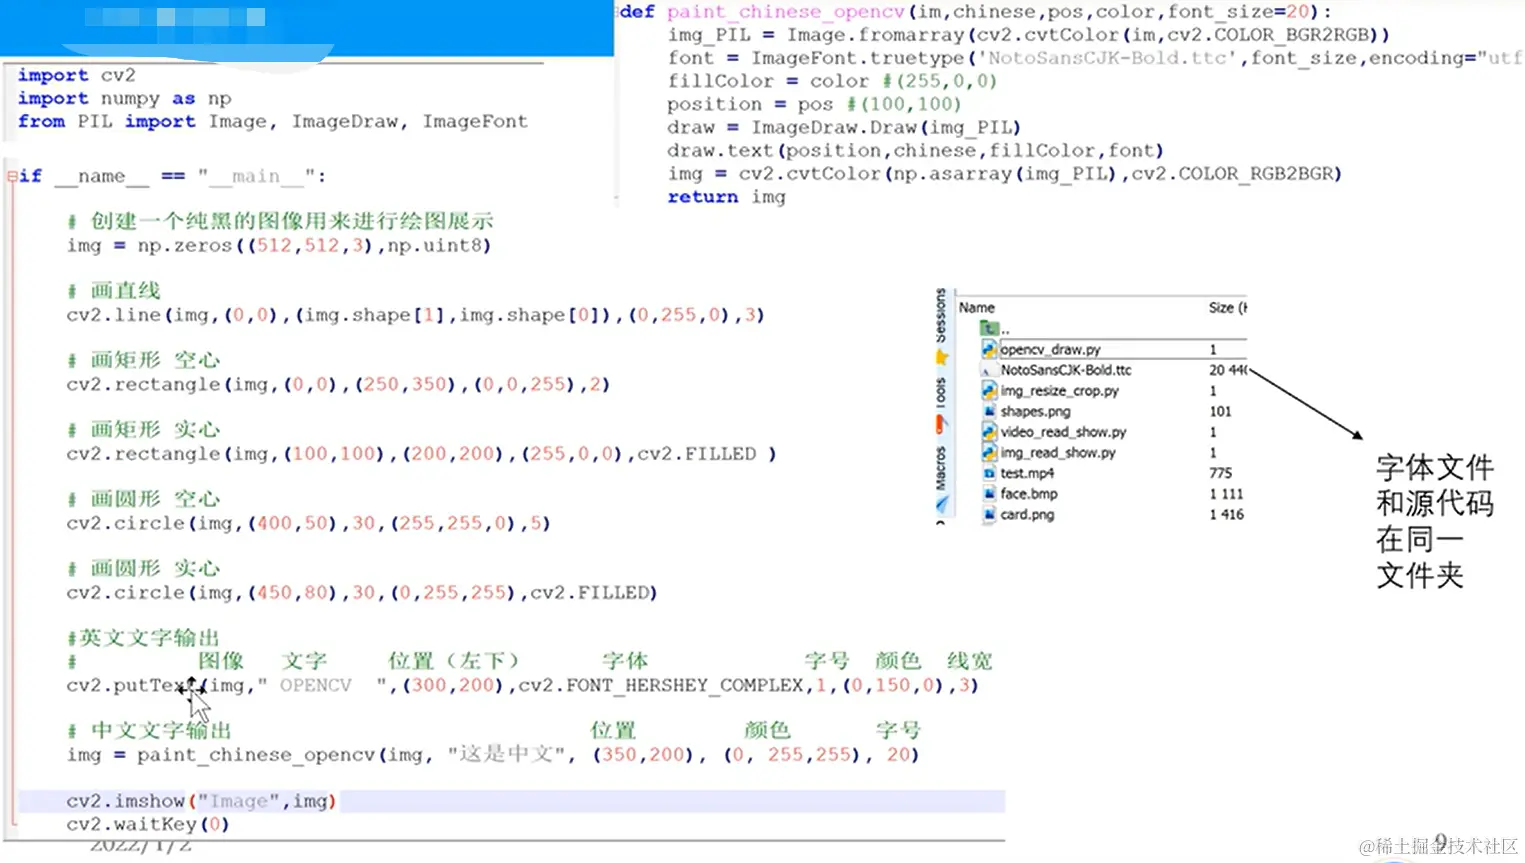The image size is (1525, 863).
Task: Click the size value '1 416' of card.png
Action: coord(1226,515)
